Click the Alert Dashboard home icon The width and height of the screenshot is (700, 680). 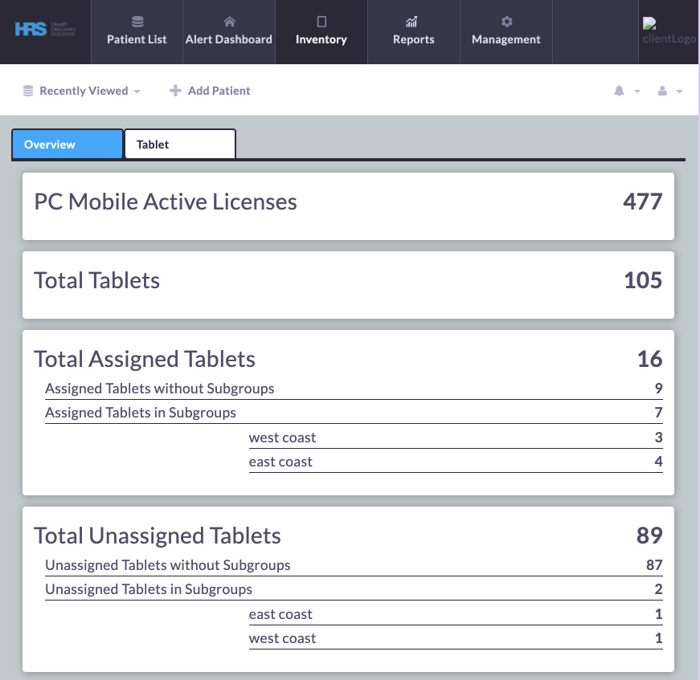(229, 21)
